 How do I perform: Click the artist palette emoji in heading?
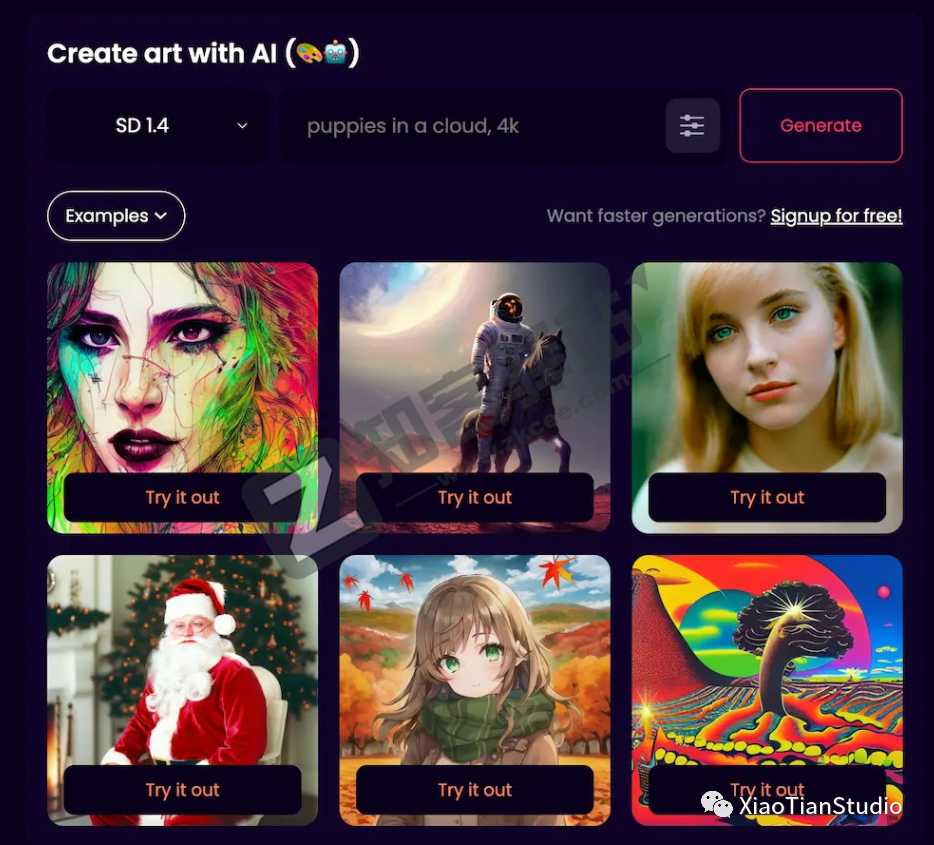click(x=309, y=54)
